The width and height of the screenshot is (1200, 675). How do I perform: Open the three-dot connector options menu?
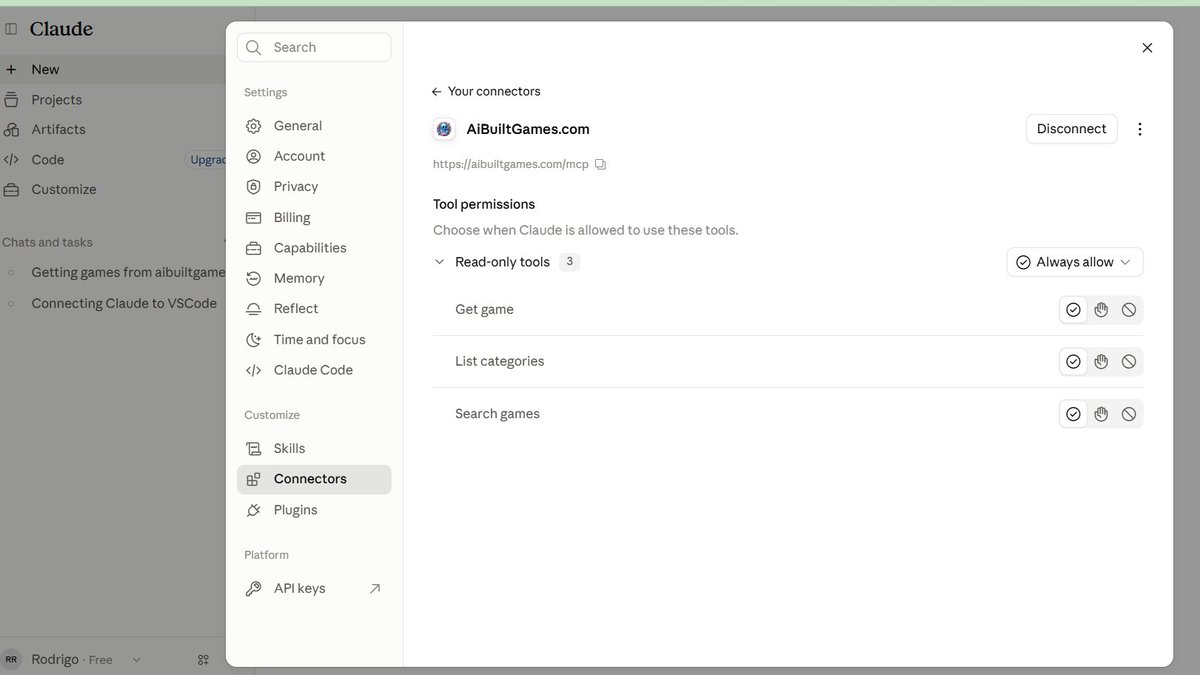coord(1140,129)
